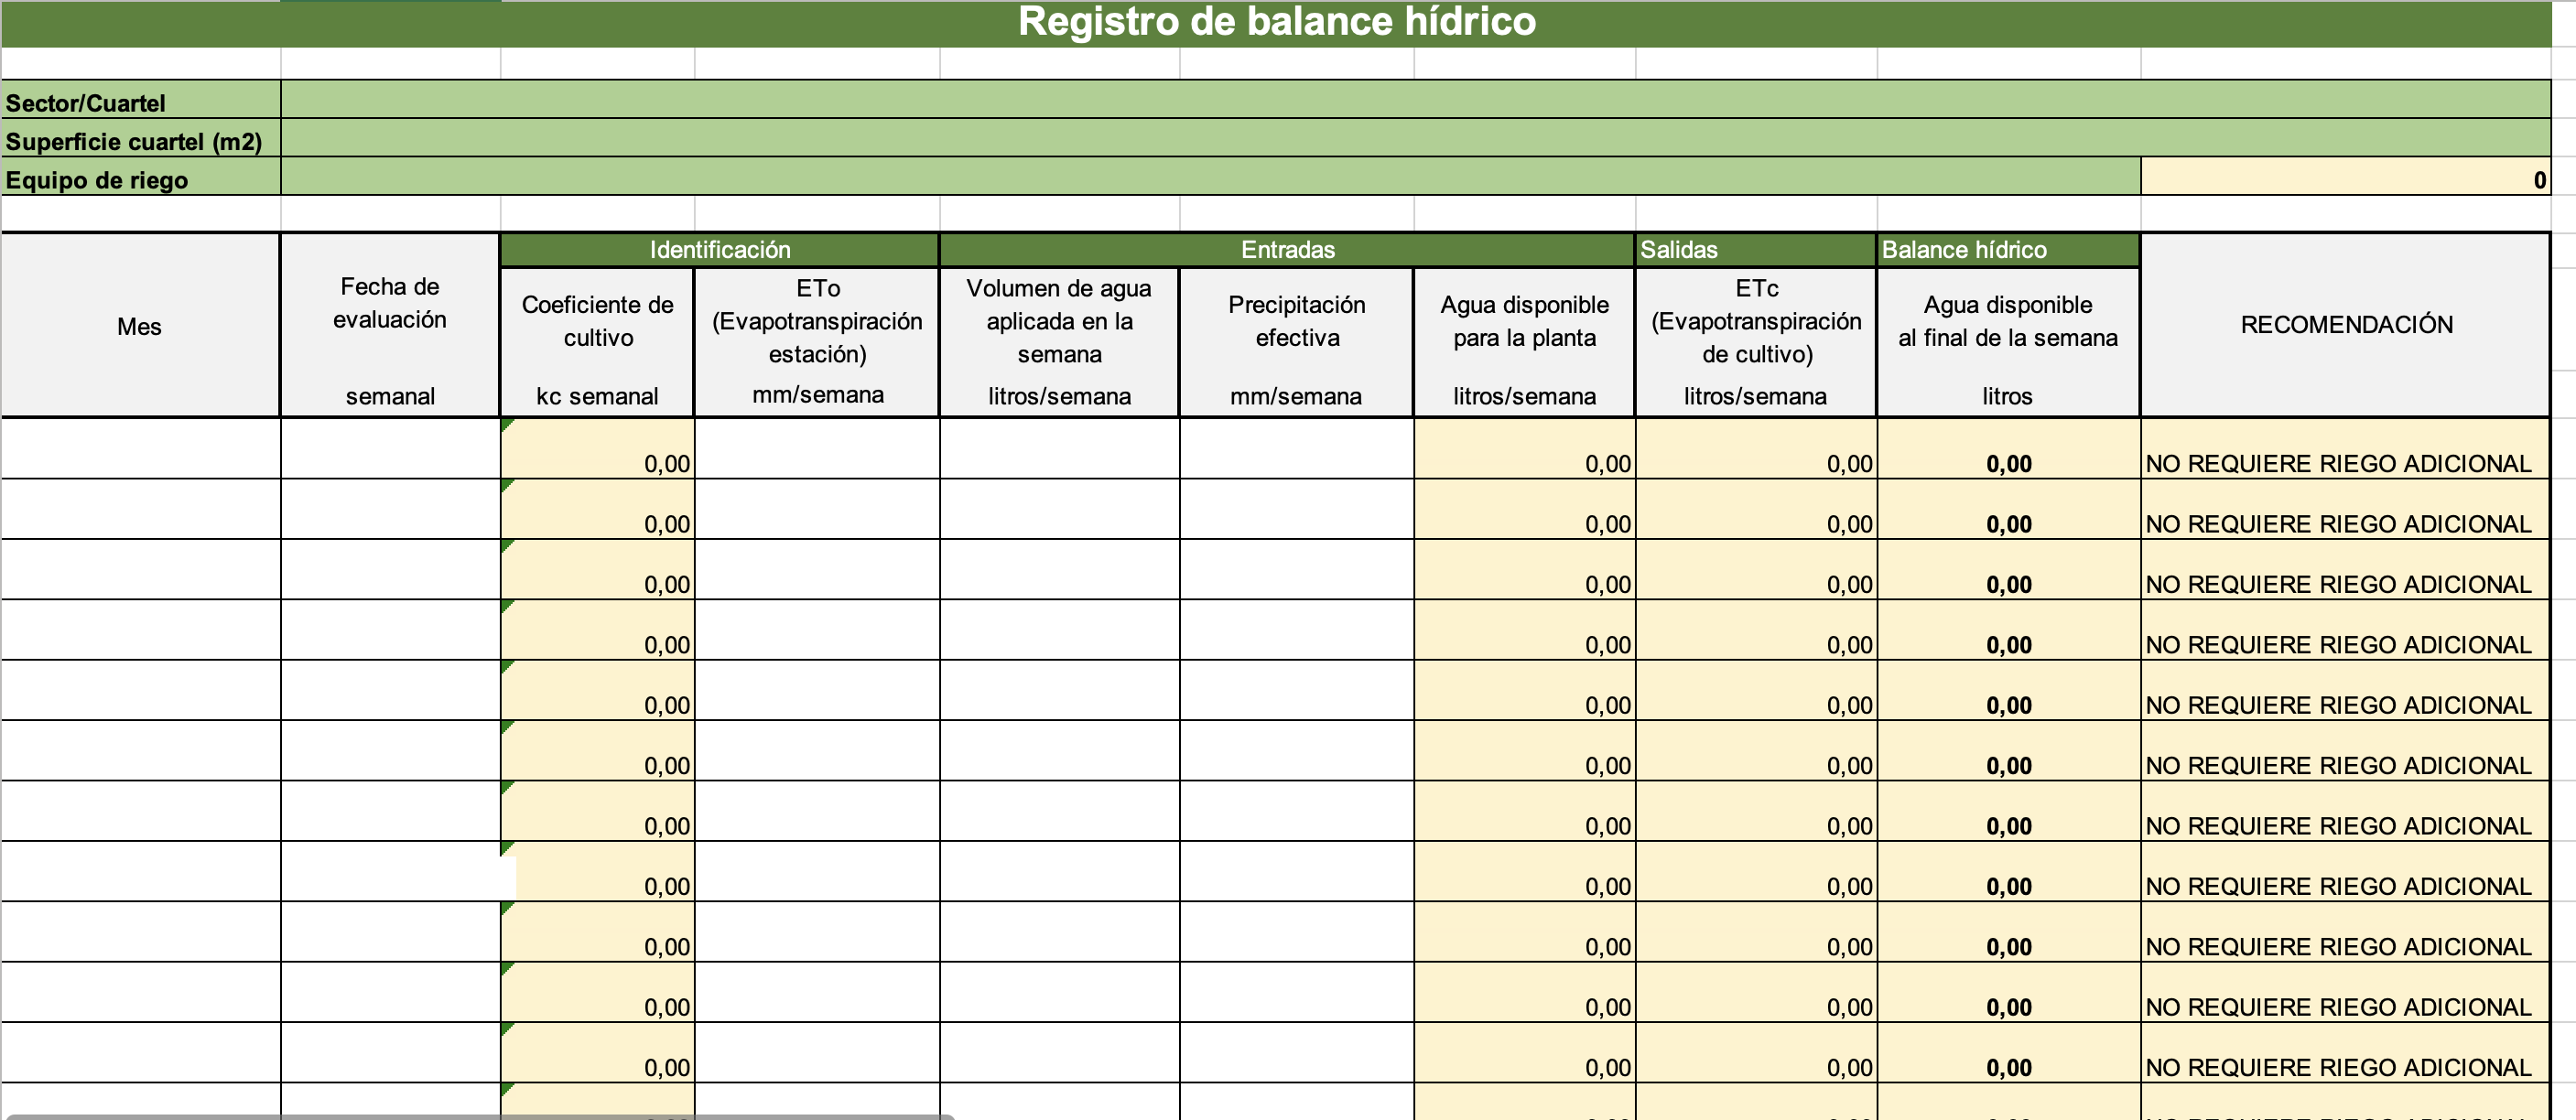
Task: Select first data row ETo cell
Action: (x=818, y=449)
